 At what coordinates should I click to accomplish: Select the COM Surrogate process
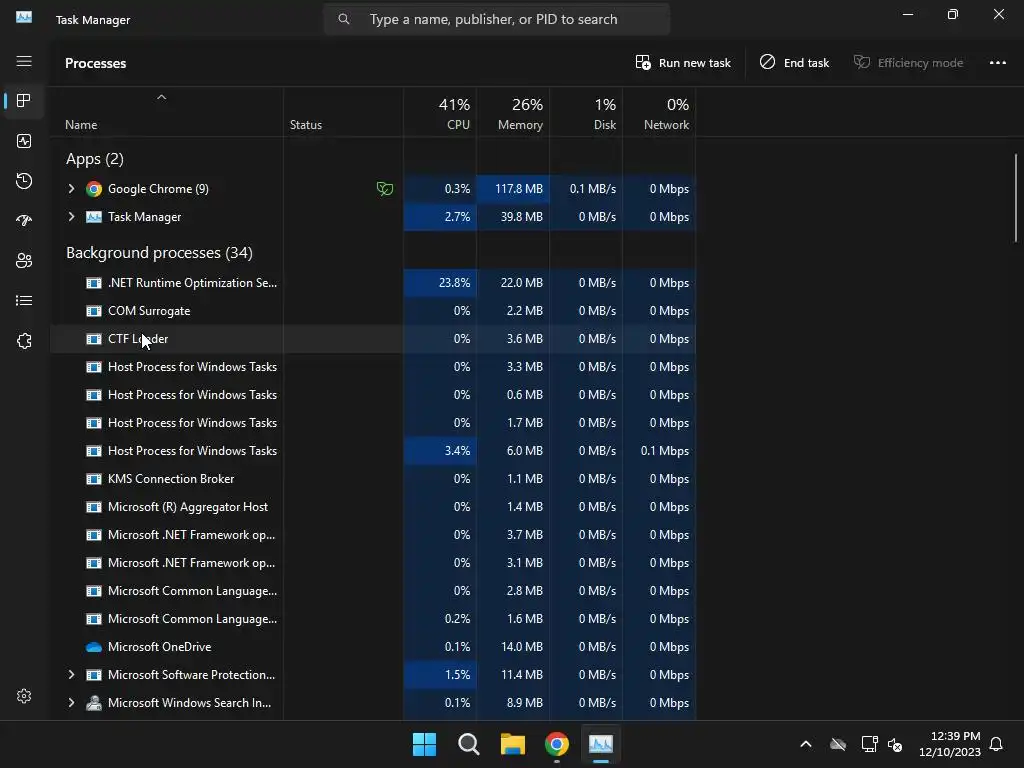click(373, 311)
